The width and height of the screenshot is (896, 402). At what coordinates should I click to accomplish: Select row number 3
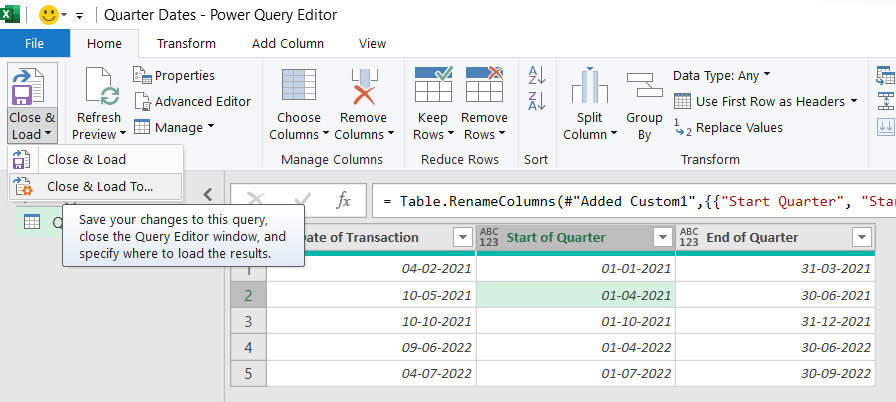(x=248, y=321)
